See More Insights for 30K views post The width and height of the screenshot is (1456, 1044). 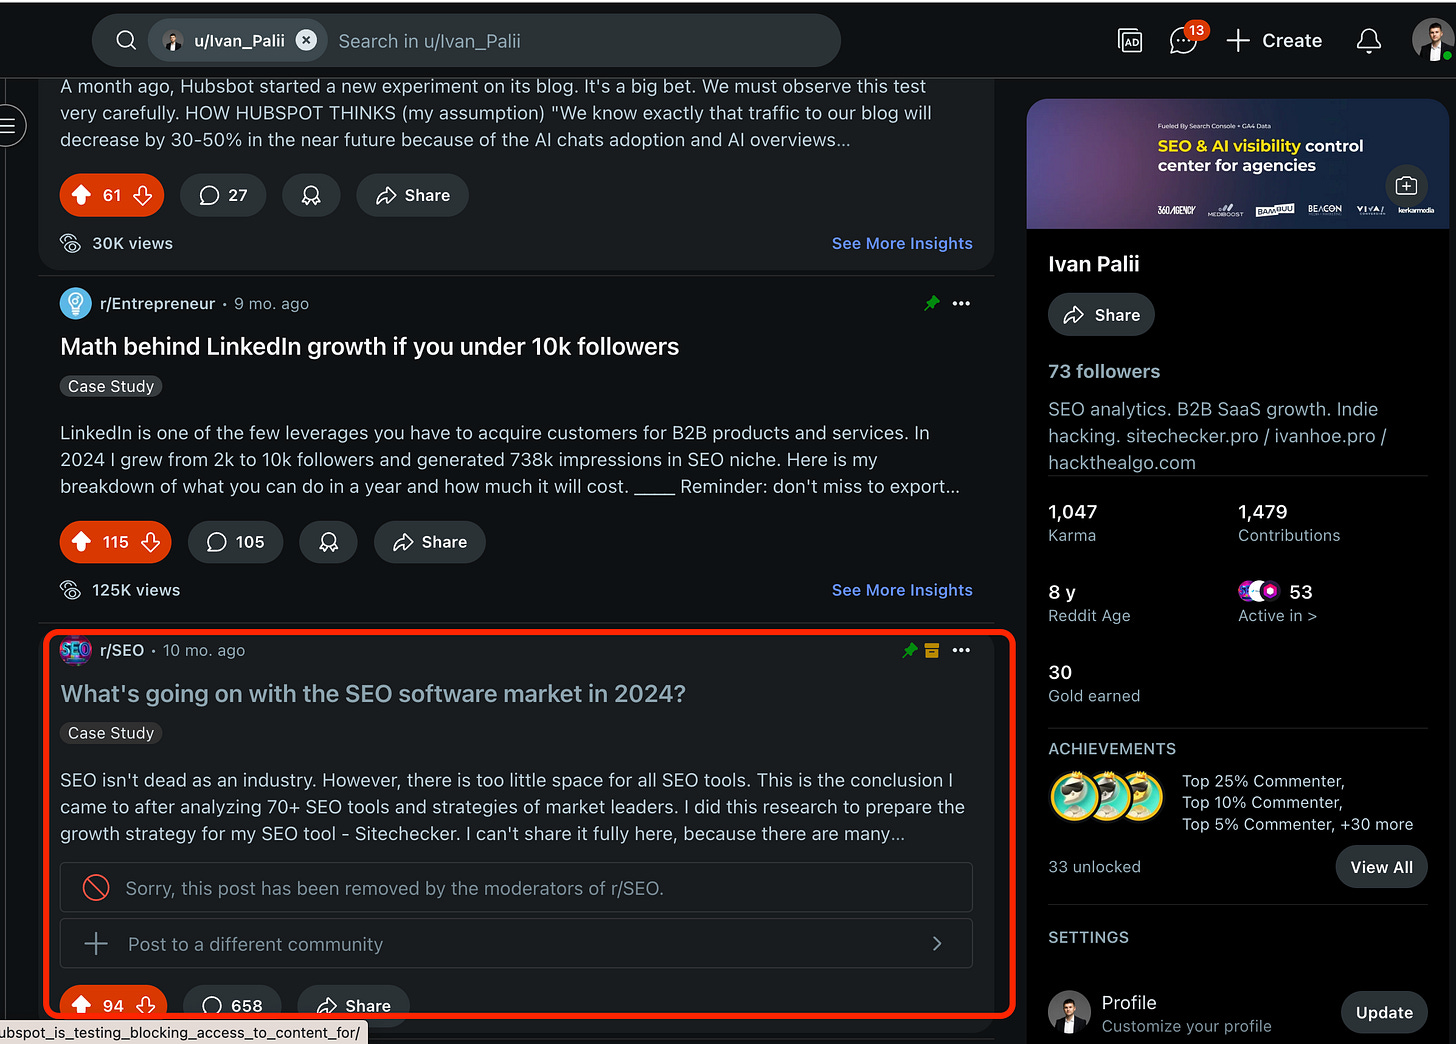902,243
